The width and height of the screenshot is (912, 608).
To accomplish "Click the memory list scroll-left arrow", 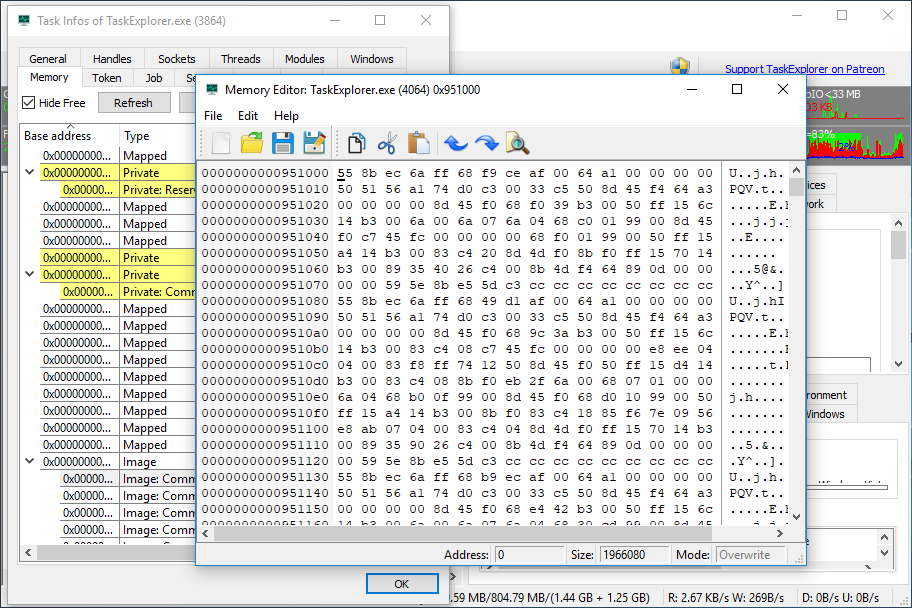I will [x=28, y=552].
